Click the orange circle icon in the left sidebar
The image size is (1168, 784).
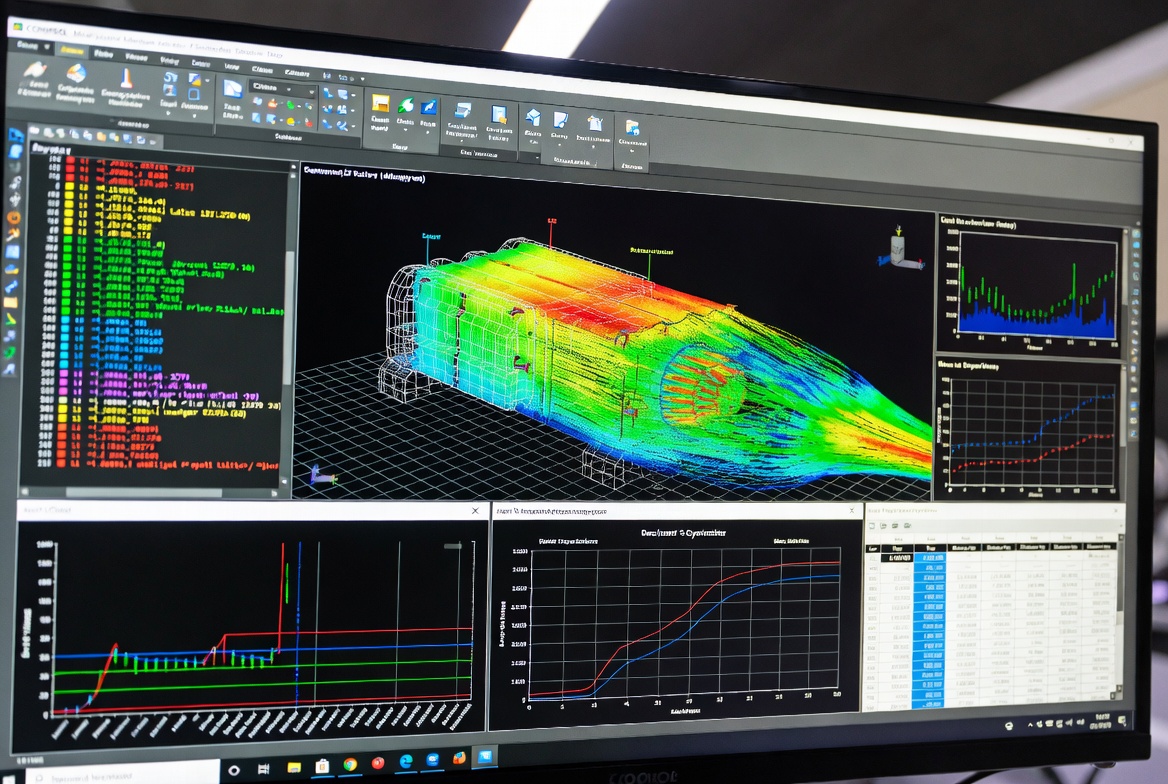pyautogui.click(x=13, y=218)
